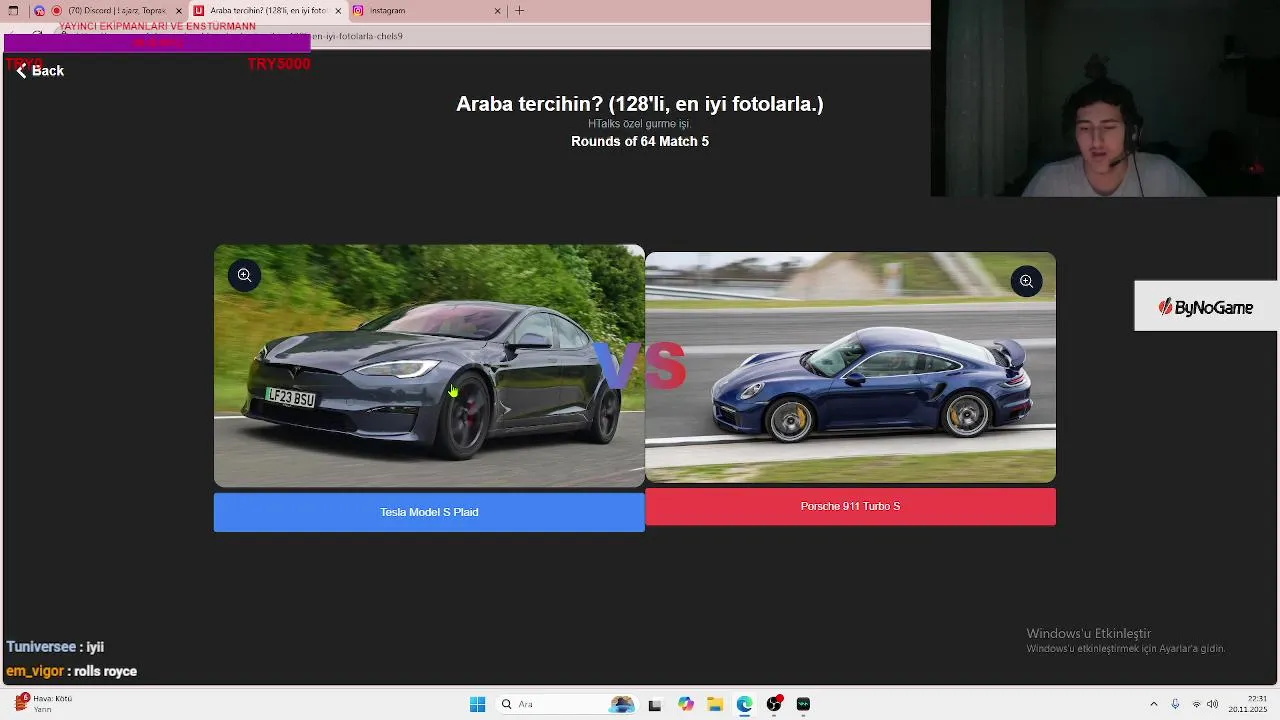Open the weather widget Hava: Kötü
Screen dimensions: 1280x720
pyautogui.click(x=43, y=704)
